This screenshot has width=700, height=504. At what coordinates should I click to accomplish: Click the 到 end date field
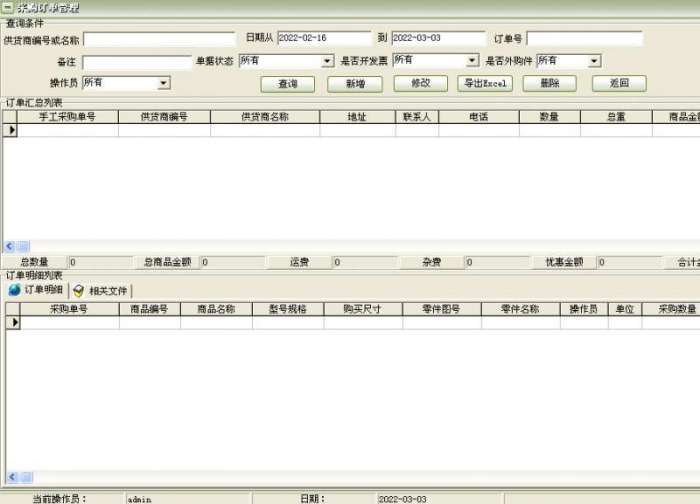click(x=438, y=38)
